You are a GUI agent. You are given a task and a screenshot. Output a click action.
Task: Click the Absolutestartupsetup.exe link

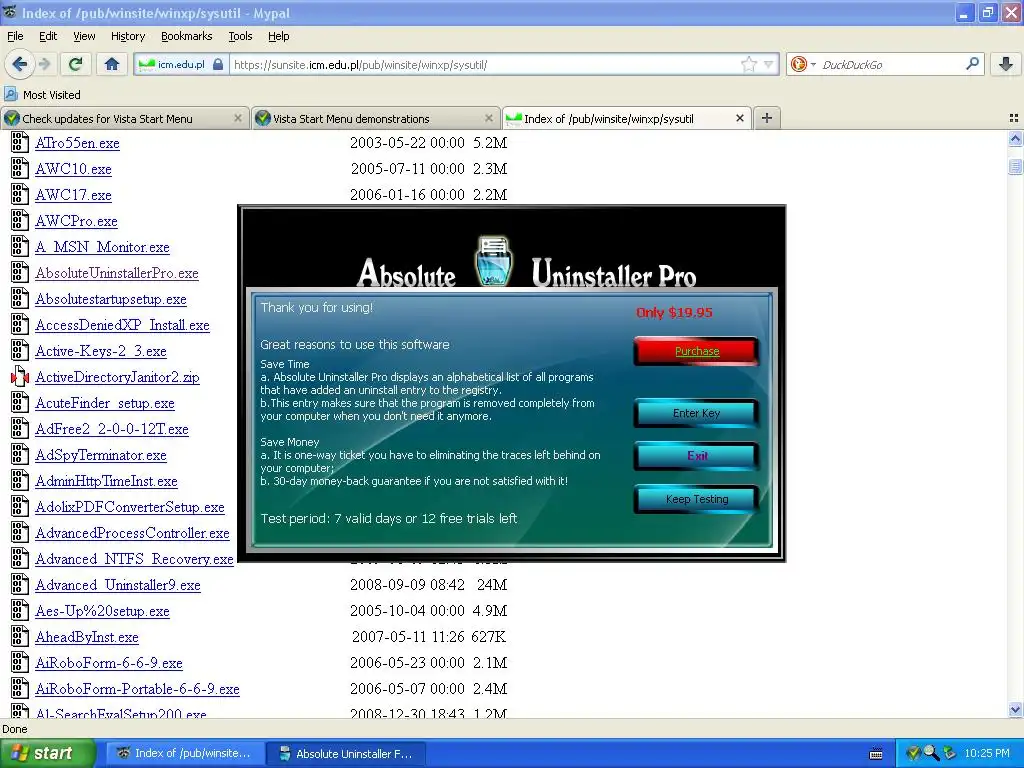[x=111, y=299]
